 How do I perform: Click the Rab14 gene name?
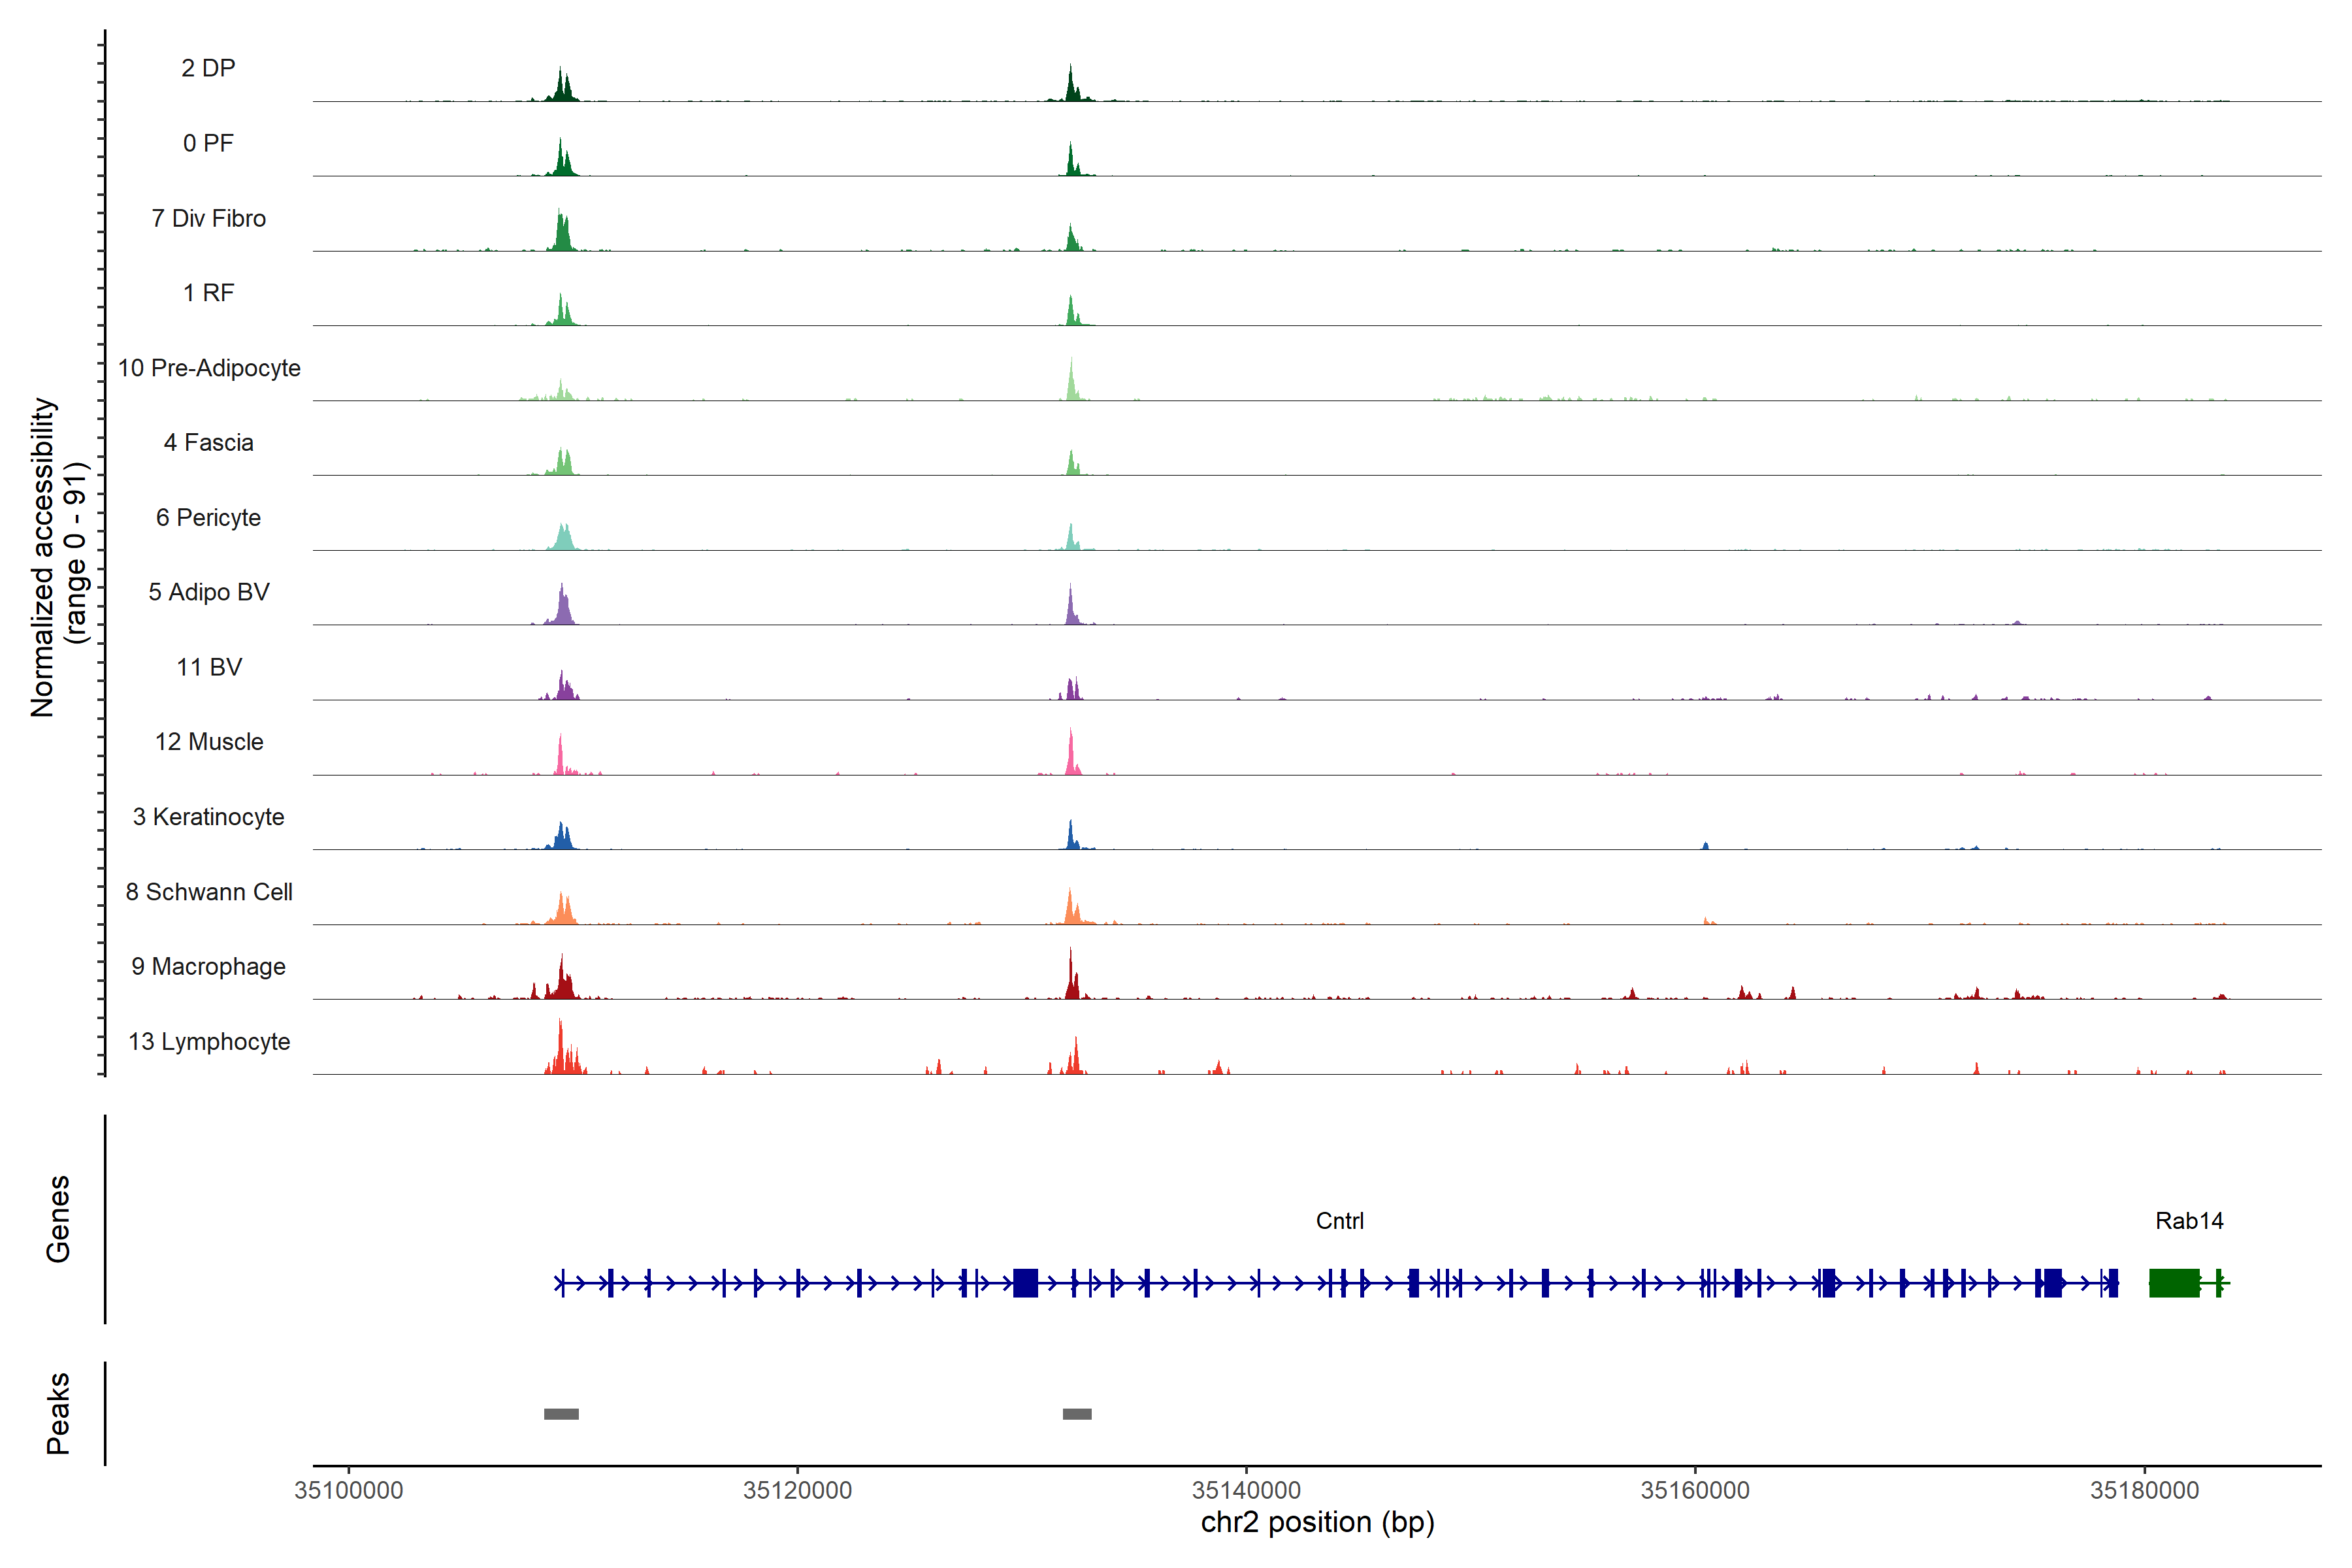point(2189,1221)
